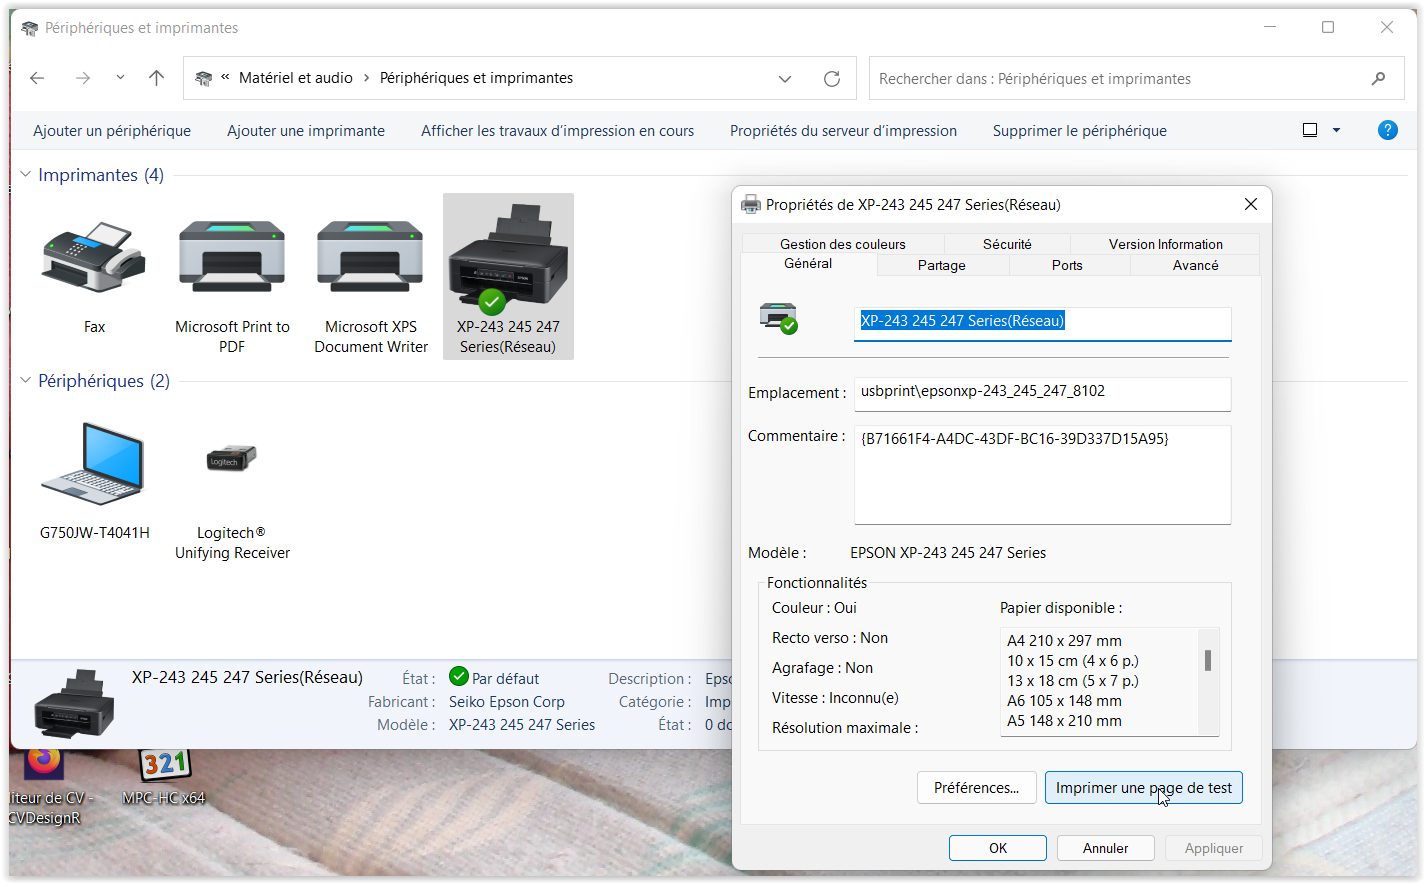This screenshot has width=1425, height=884.
Task: Collapse the Périphériques (2) group
Action: [x=26, y=381]
